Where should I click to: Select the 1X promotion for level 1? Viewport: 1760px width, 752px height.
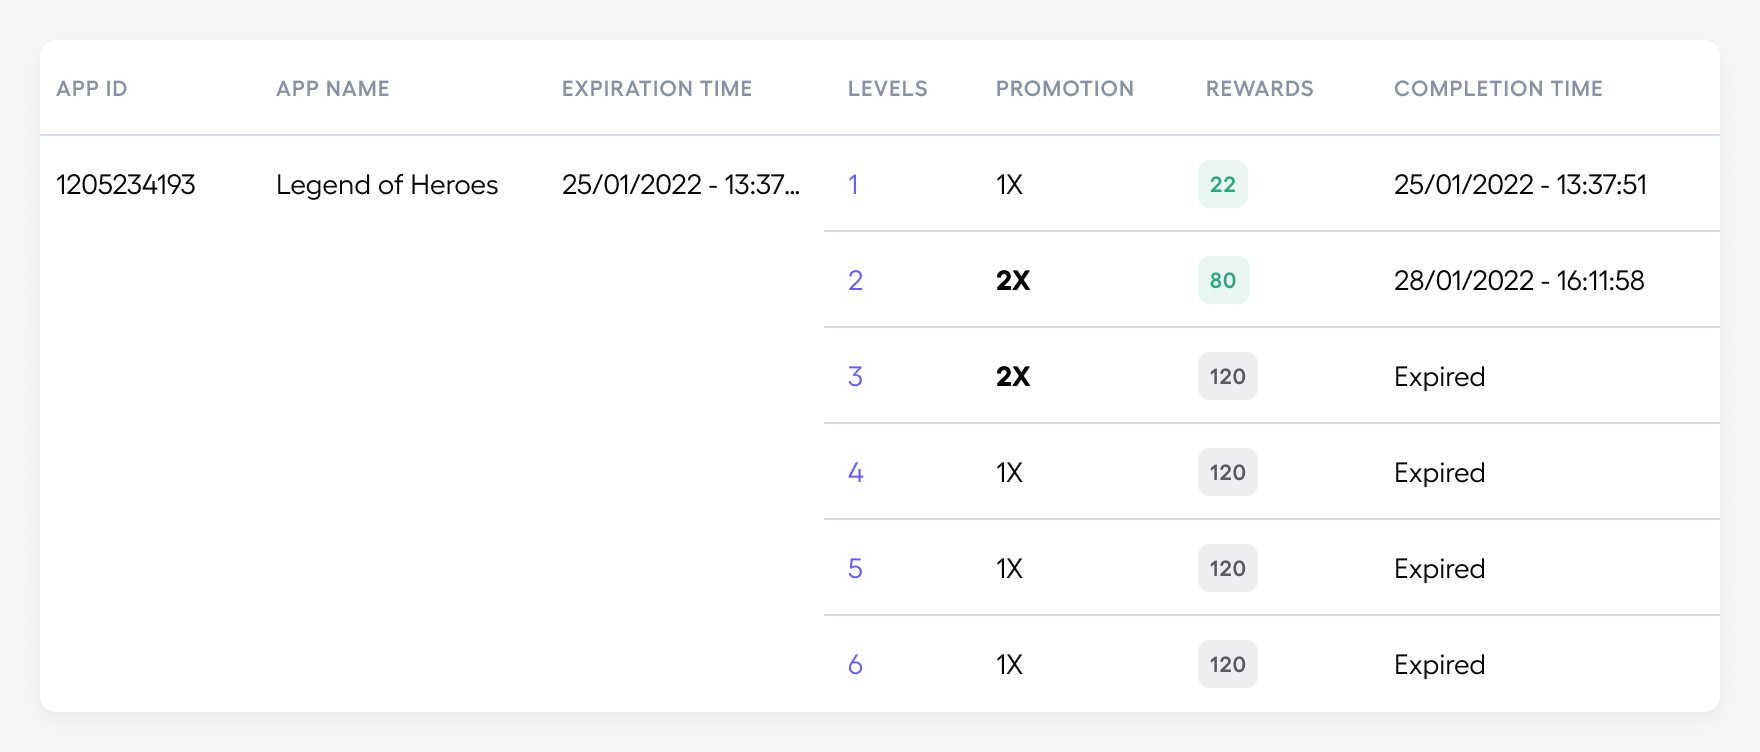pos(1009,184)
